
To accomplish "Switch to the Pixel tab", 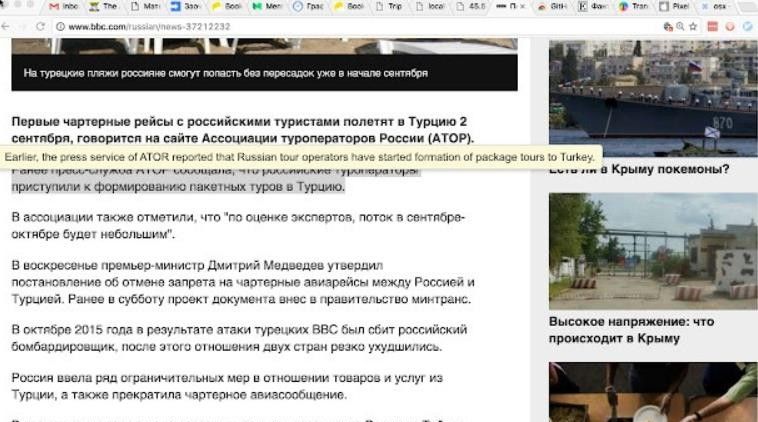I will (x=674, y=6).
